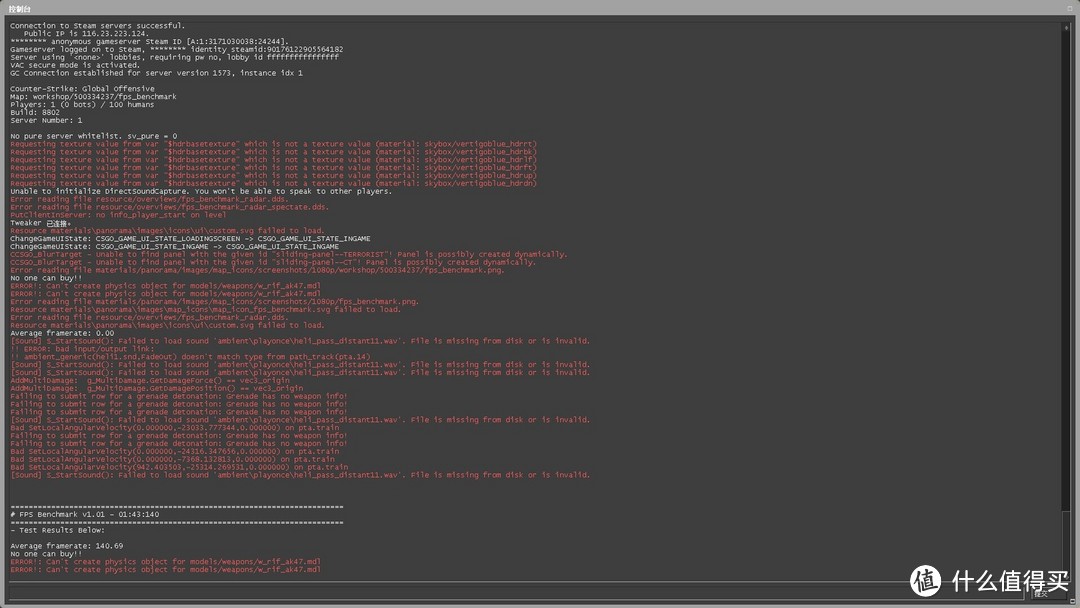The height and width of the screenshot is (608, 1080).
Task: Click line mentioning skybox/vertigoblue_hdrrt
Action: pyautogui.click(x=273, y=145)
